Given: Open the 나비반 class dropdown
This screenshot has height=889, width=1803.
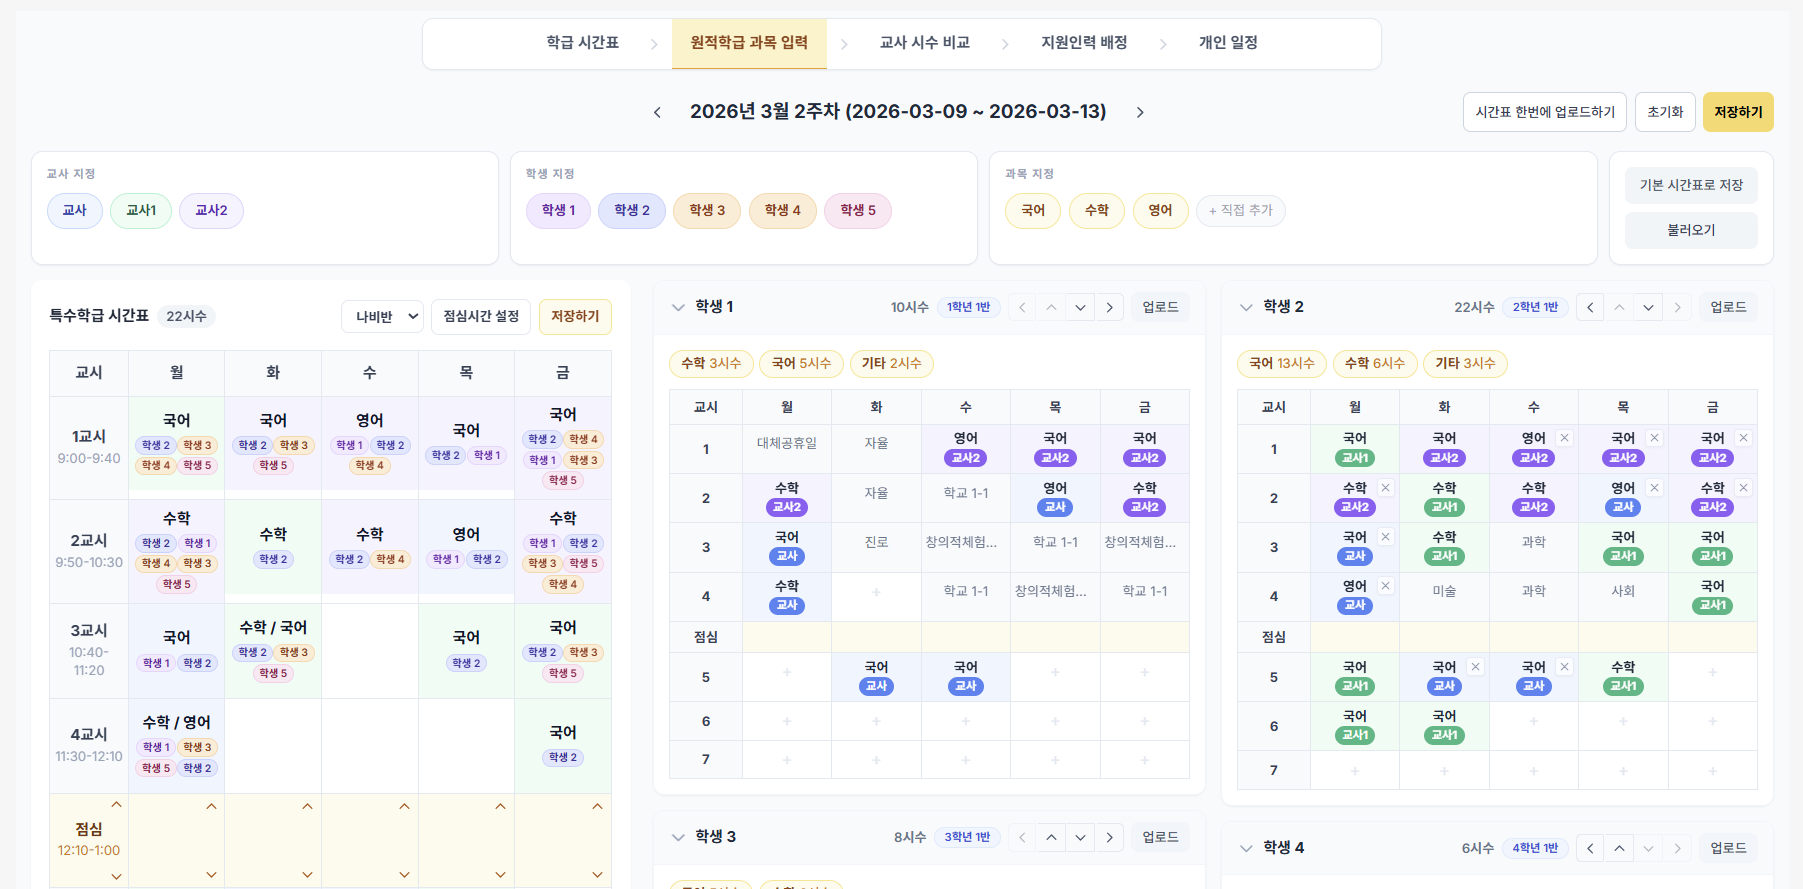Looking at the screenshot, I should point(383,316).
